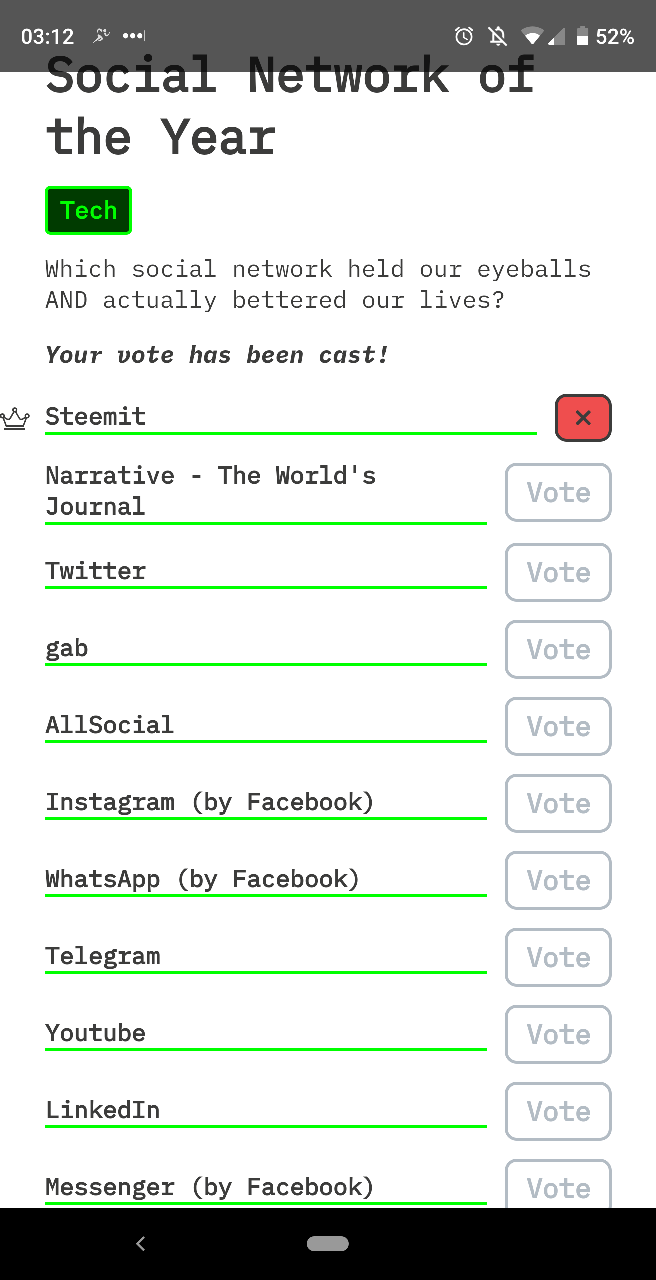Vote for WhatsApp (by Facebook)
Image resolution: width=656 pixels, height=1280 pixels.
(x=558, y=880)
